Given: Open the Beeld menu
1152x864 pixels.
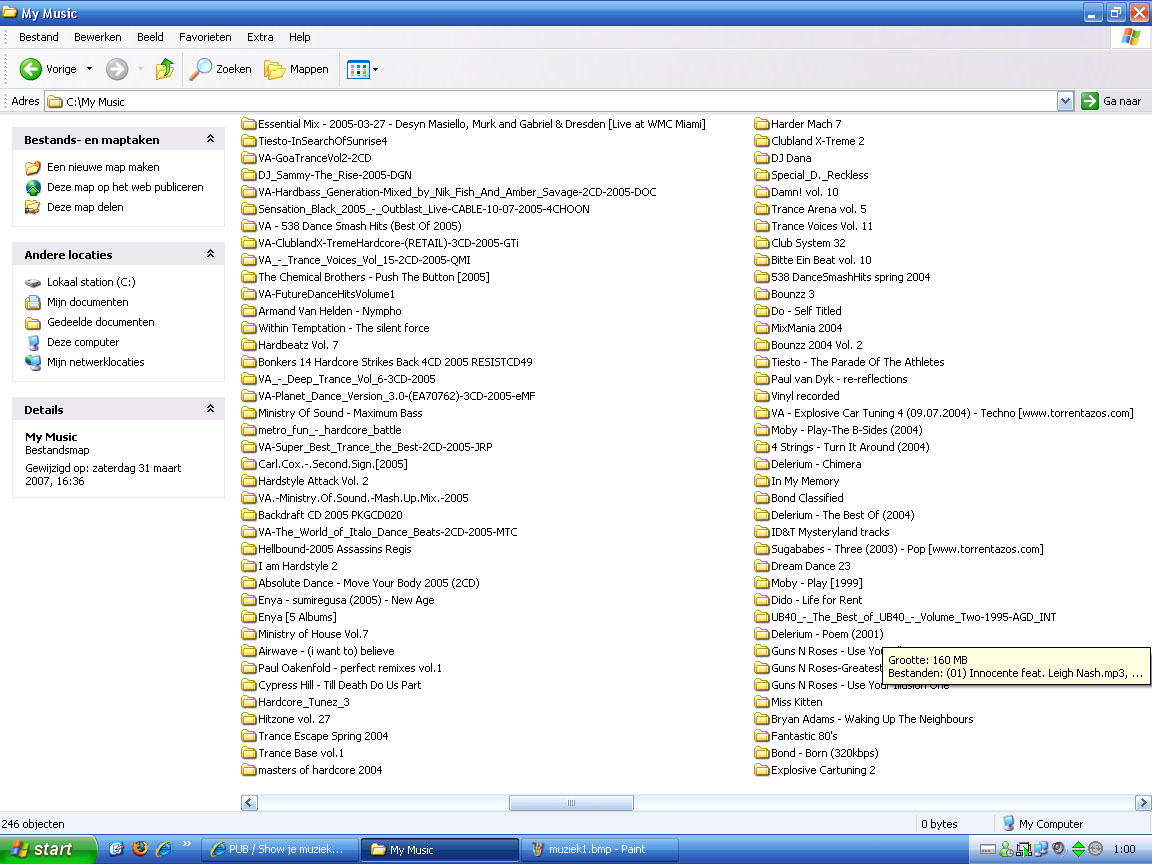Looking at the screenshot, I should pos(150,37).
